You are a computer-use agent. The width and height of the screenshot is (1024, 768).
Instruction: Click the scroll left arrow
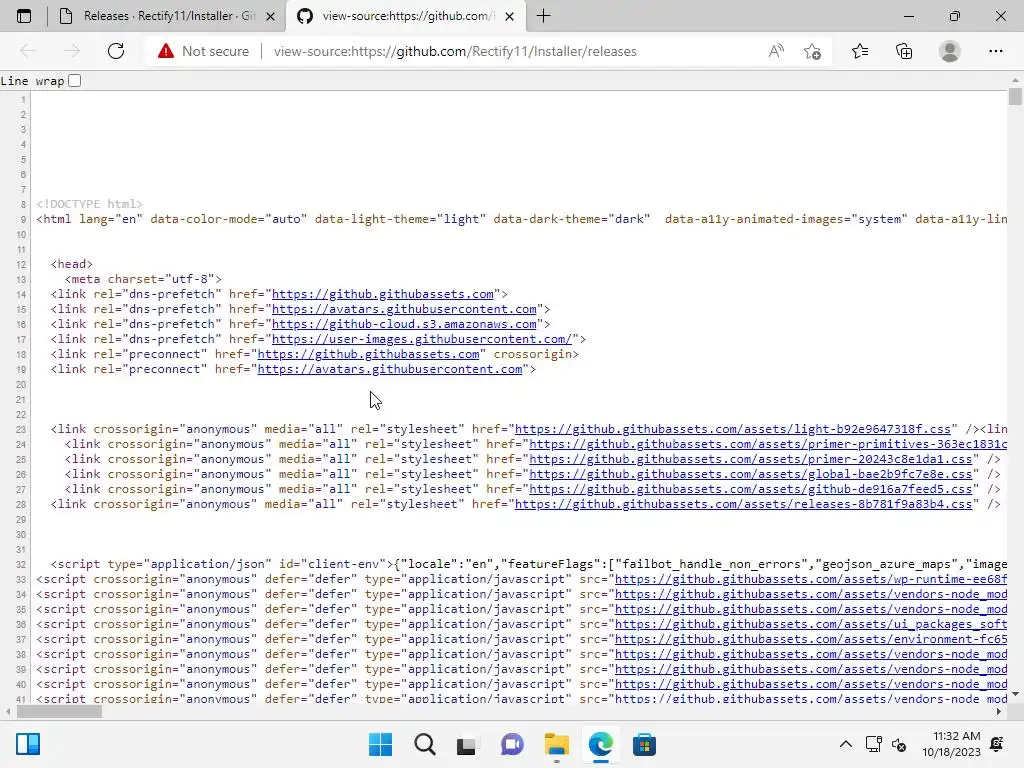[7, 712]
